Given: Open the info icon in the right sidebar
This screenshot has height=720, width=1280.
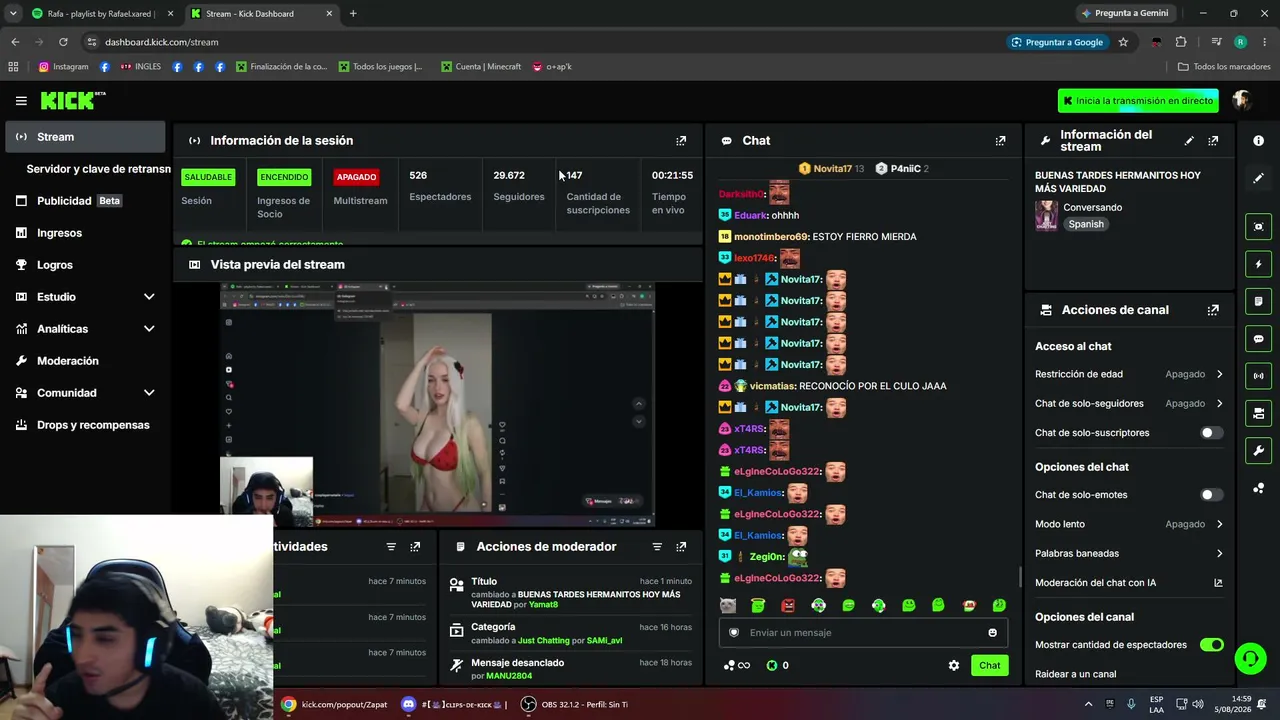Looking at the screenshot, I should [x=1258, y=141].
